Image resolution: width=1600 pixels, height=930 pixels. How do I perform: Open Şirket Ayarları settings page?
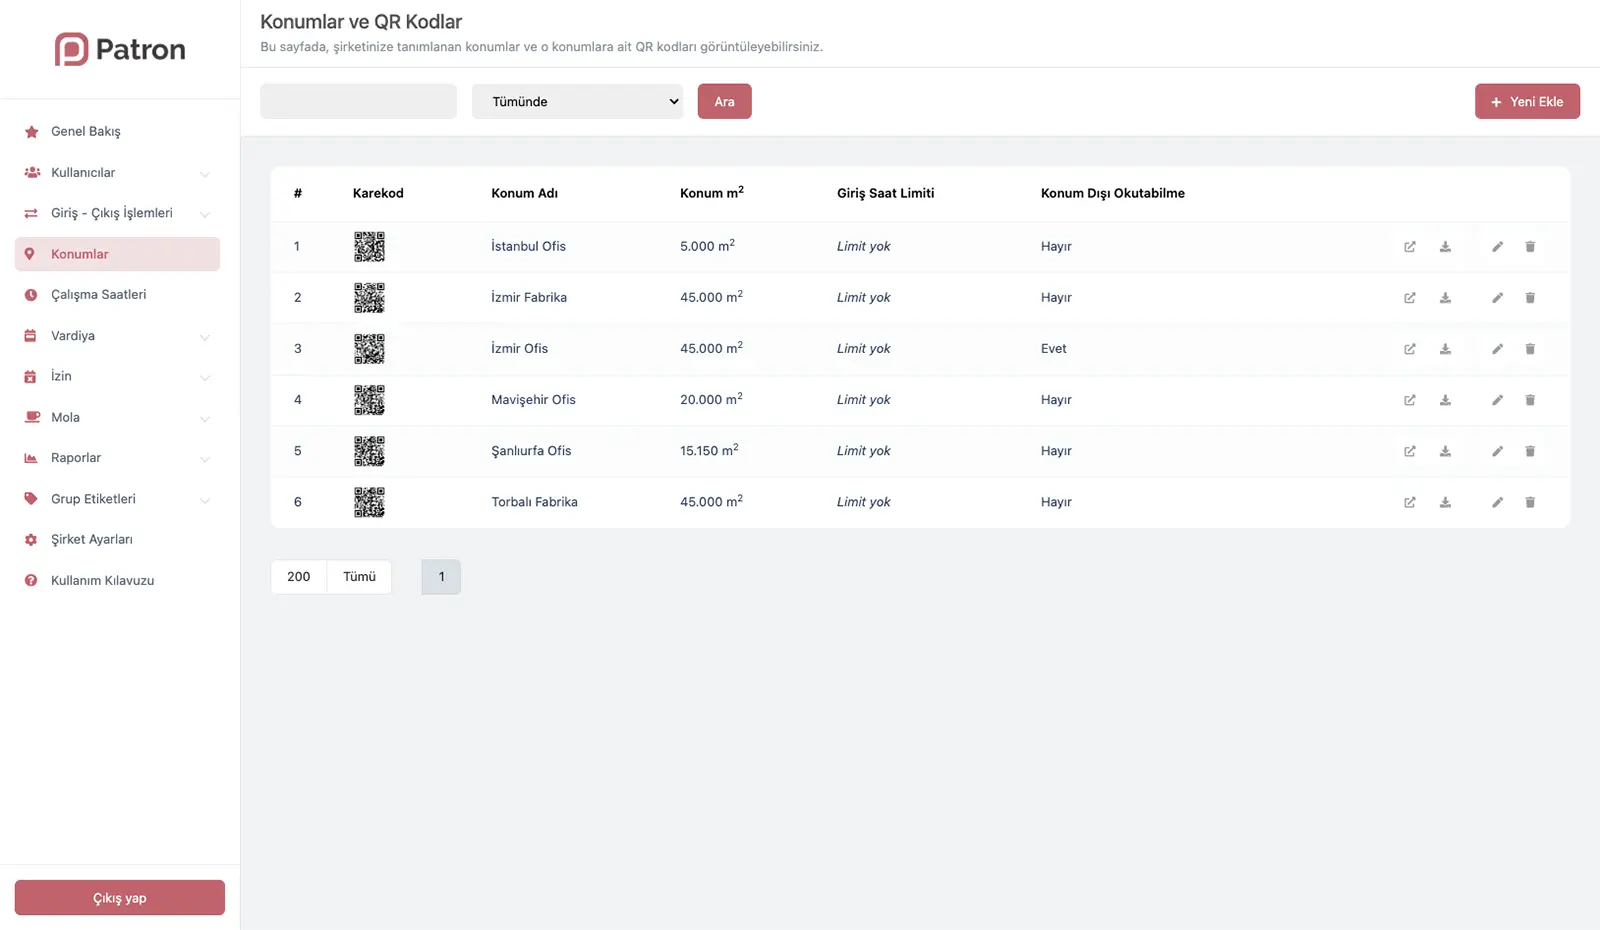pos(91,540)
